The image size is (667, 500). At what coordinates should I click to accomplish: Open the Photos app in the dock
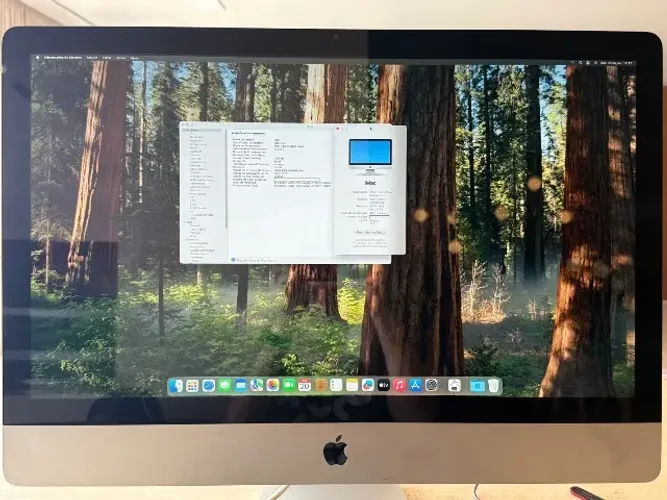point(273,386)
